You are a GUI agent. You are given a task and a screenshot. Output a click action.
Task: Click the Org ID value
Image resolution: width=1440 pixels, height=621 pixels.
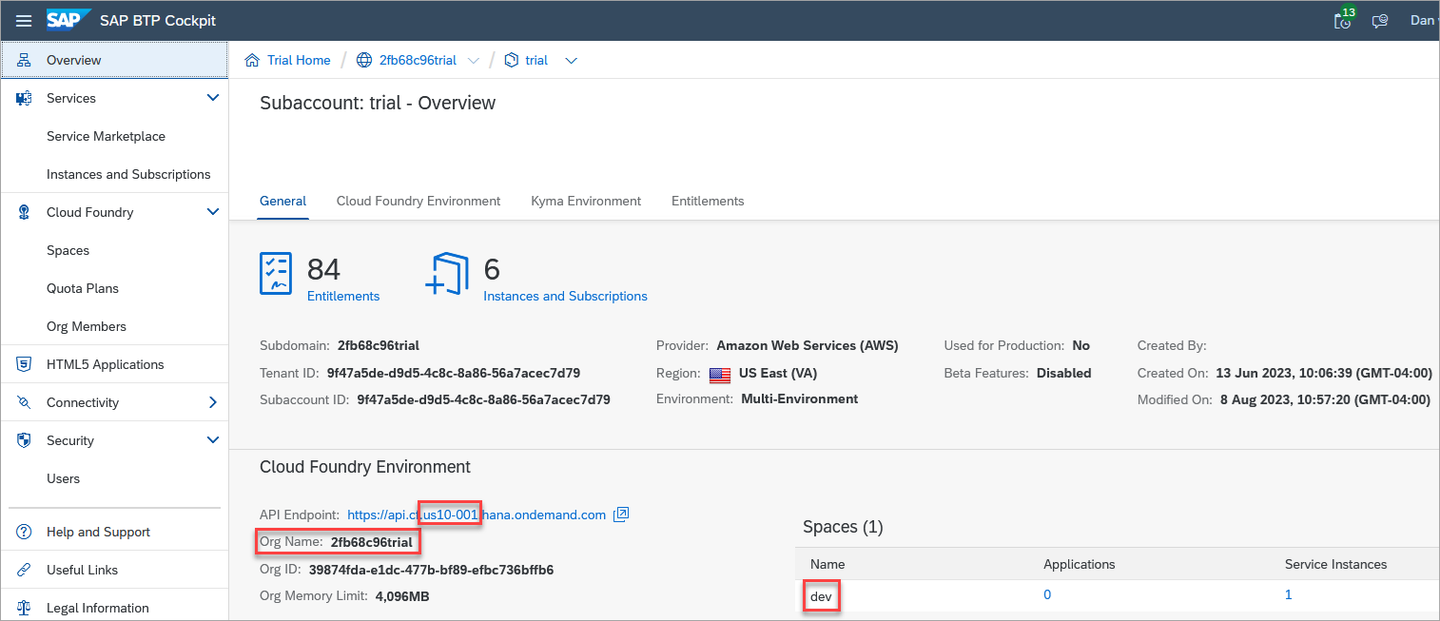(431, 569)
